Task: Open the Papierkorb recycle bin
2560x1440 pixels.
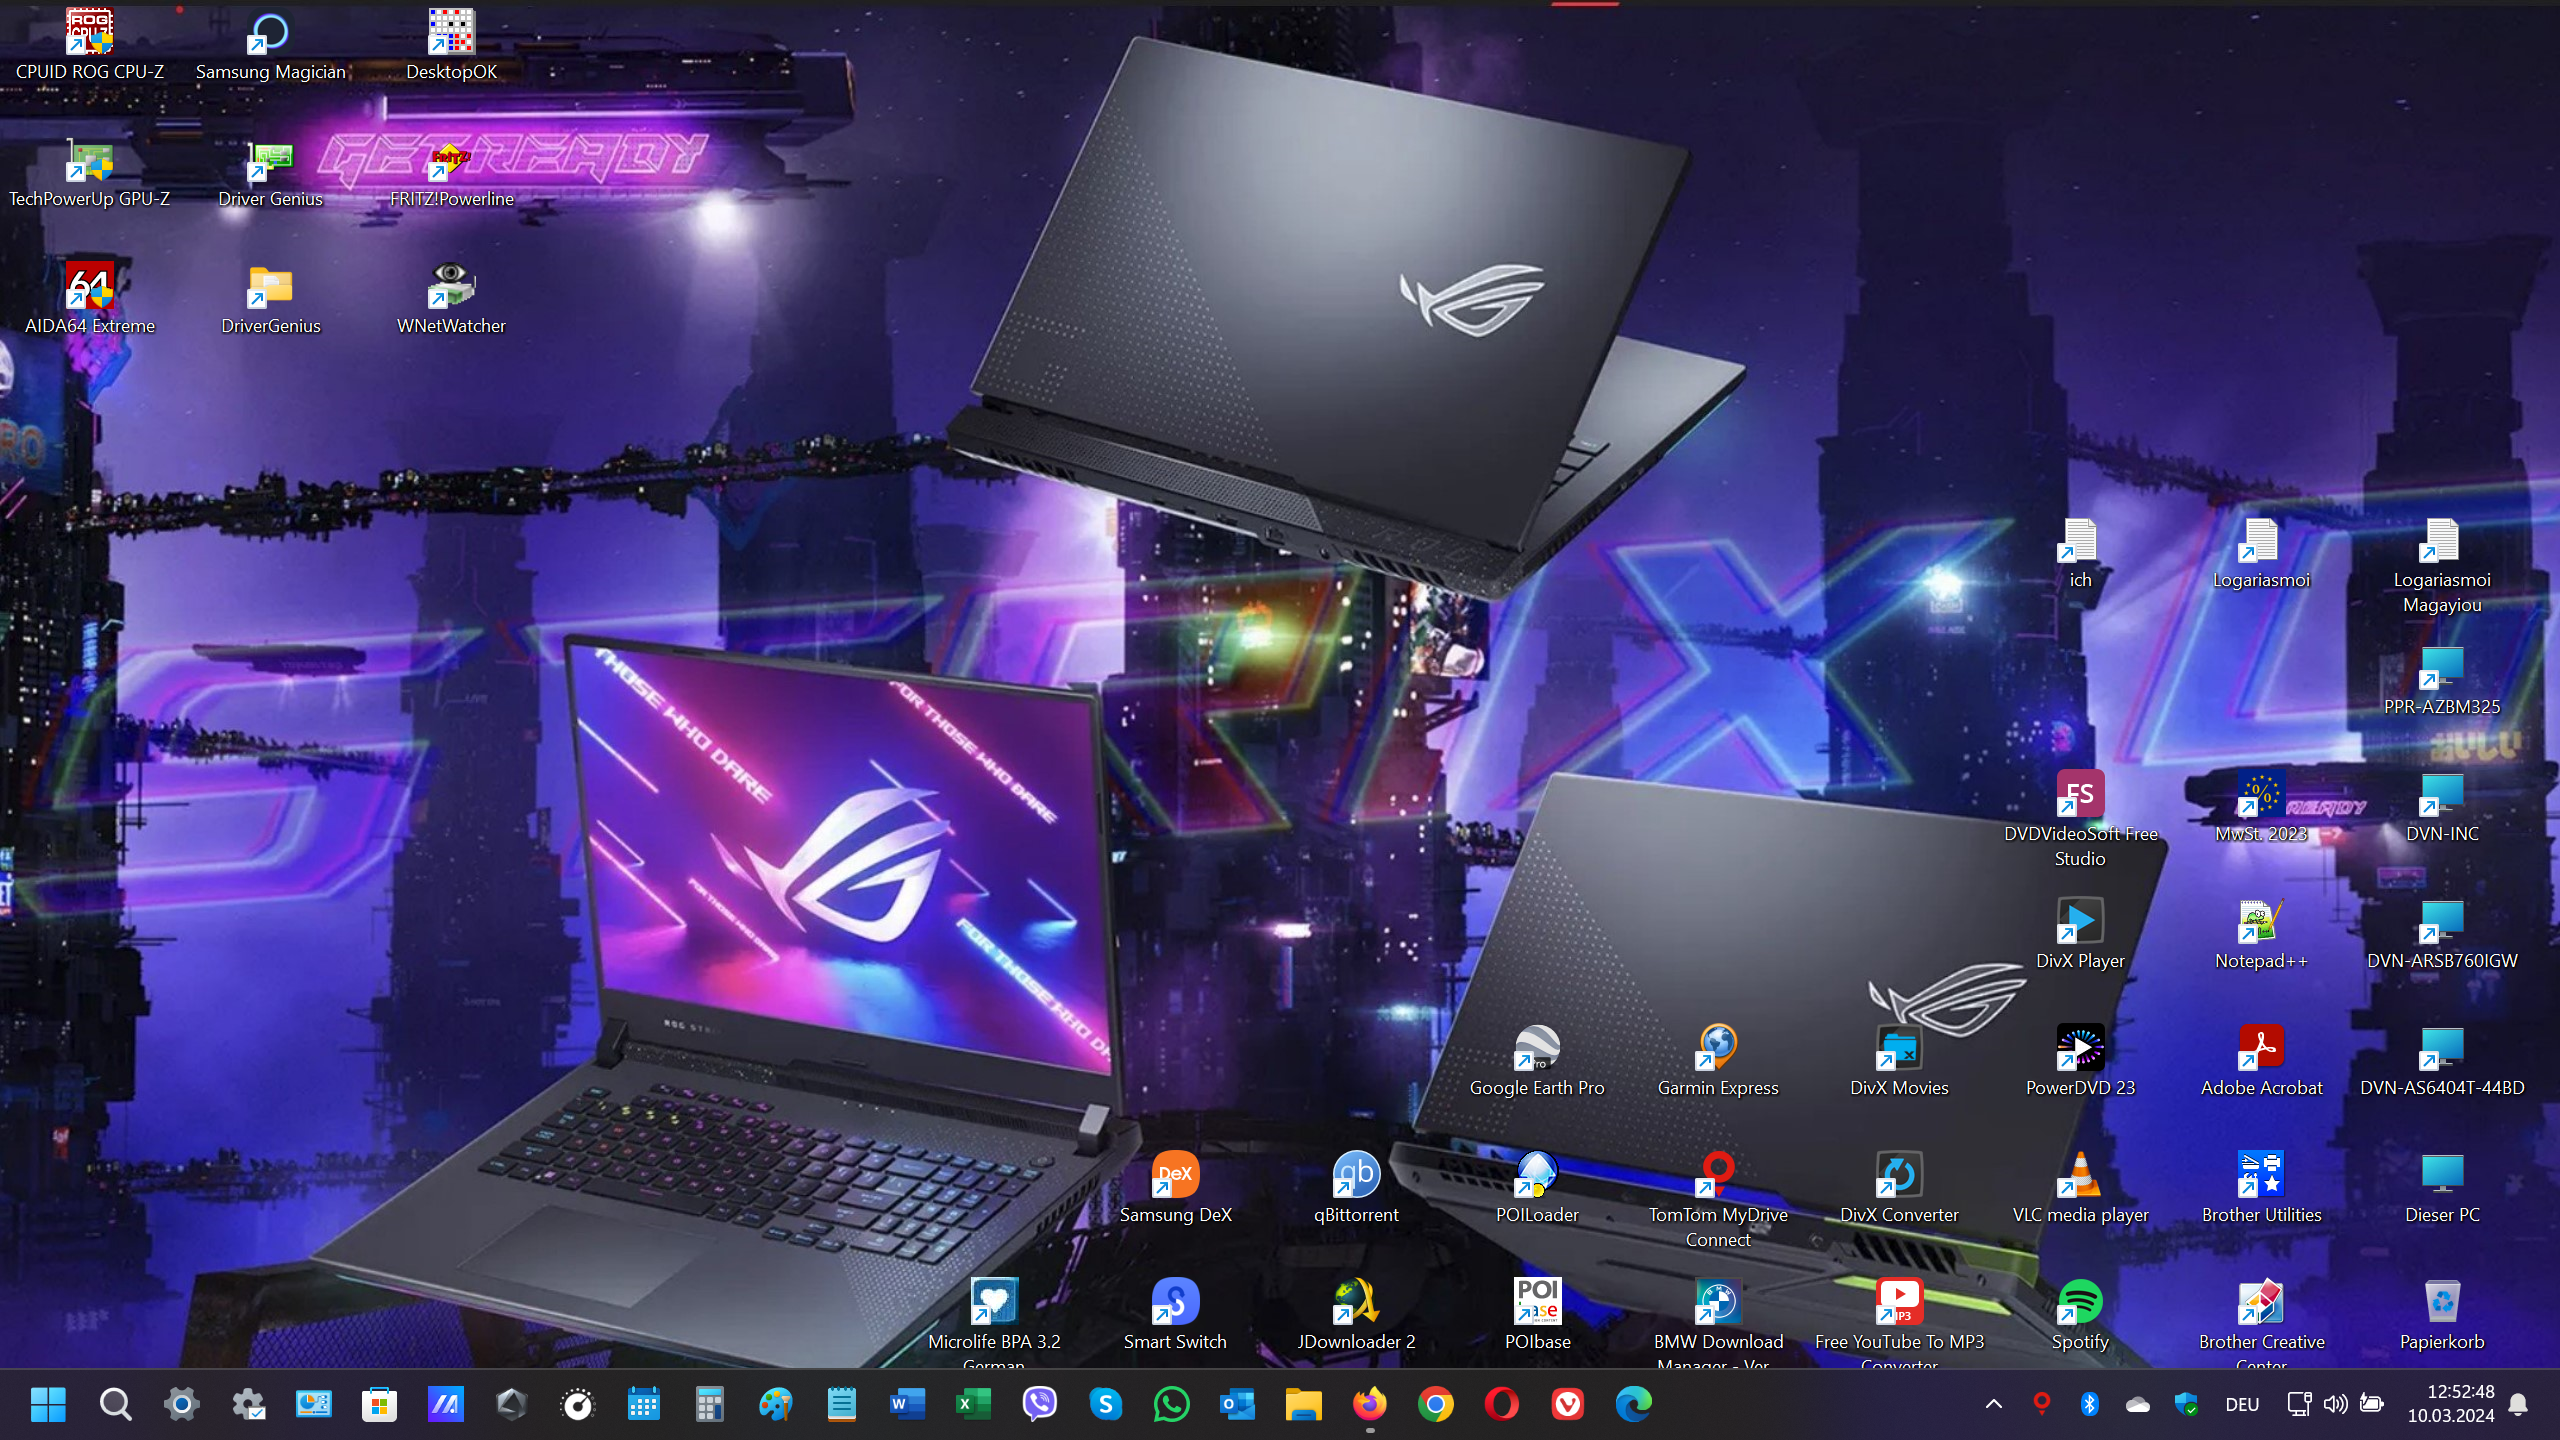Action: pyautogui.click(x=2442, y=1301)
